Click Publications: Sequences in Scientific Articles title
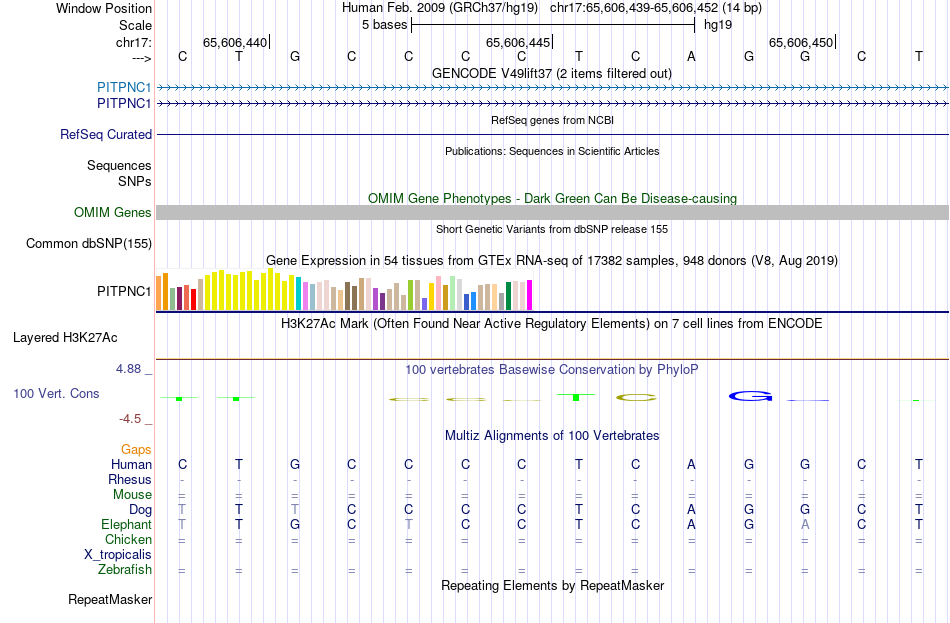Image resolution: width=950 pixels, height=623 pixels. pyautogui.click(x=552, y=151)
